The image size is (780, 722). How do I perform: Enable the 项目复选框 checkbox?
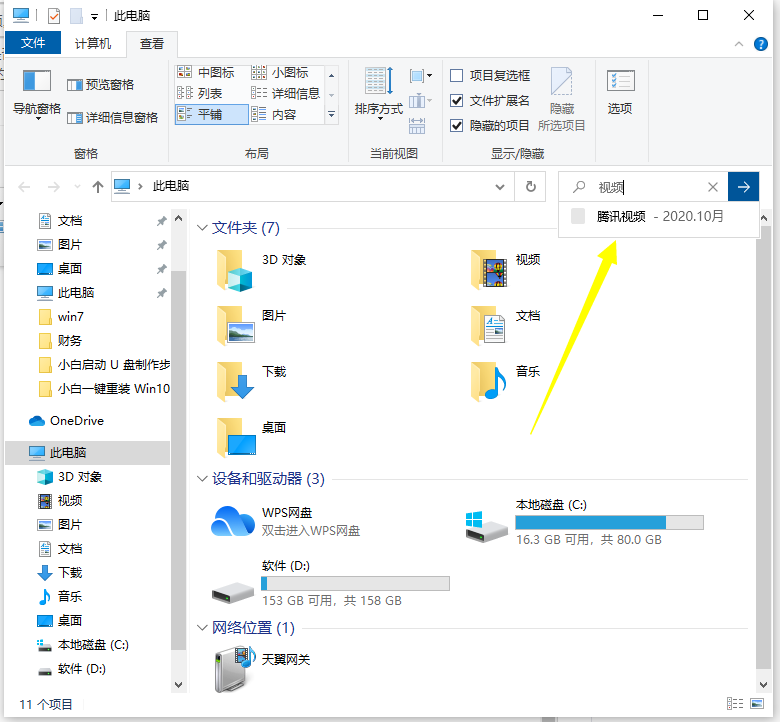tap(457, 76)
